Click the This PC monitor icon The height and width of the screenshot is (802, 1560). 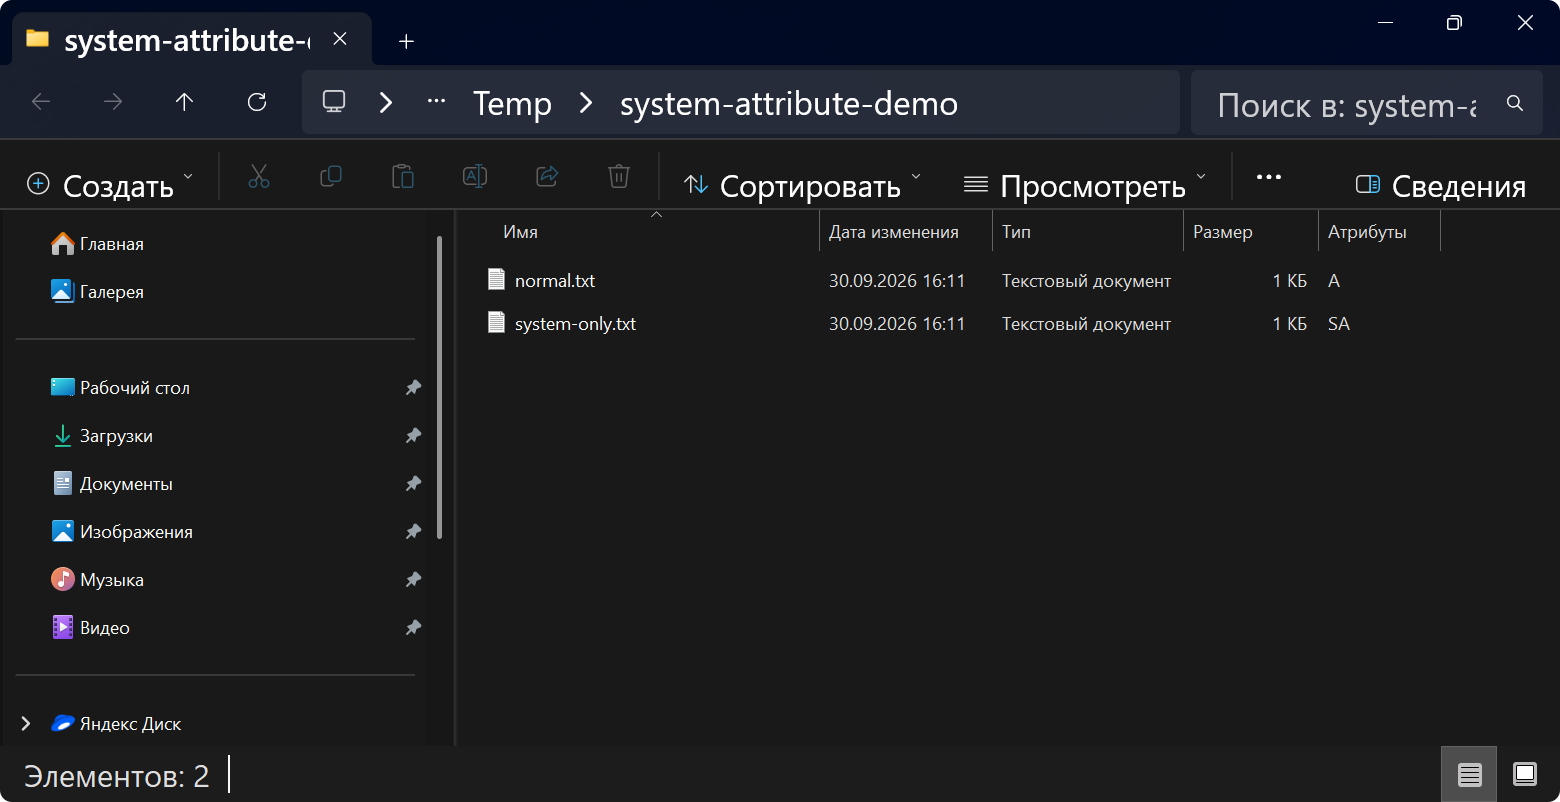(334, 102)
